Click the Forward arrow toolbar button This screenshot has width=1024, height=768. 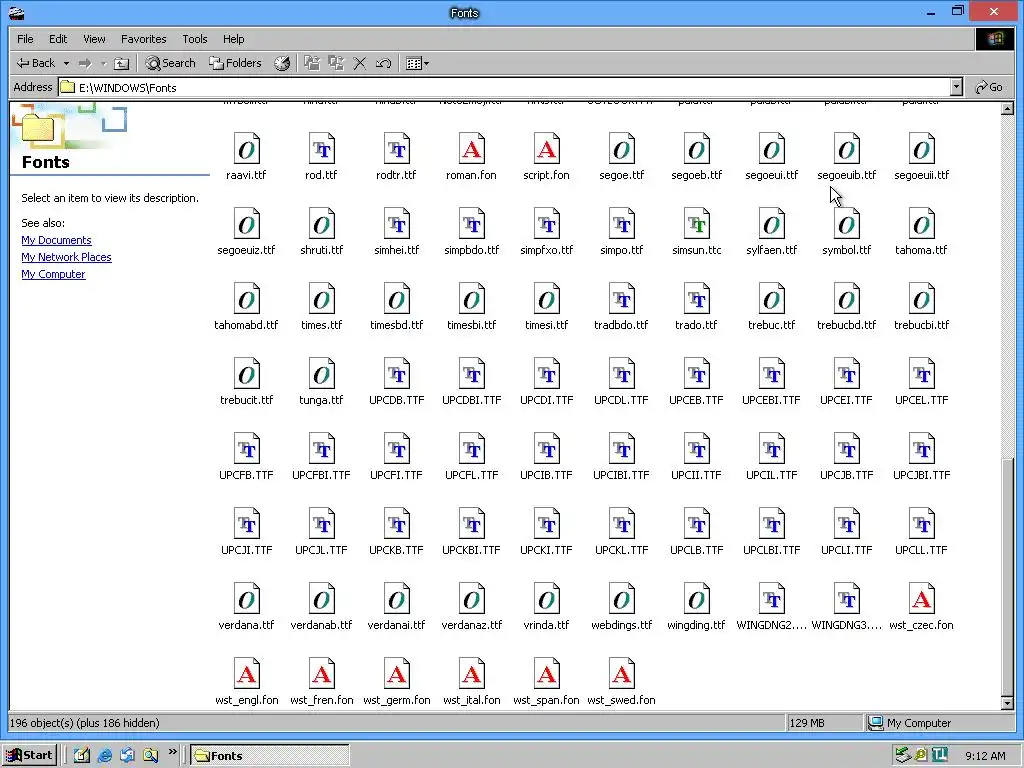(x=85, y=63)
